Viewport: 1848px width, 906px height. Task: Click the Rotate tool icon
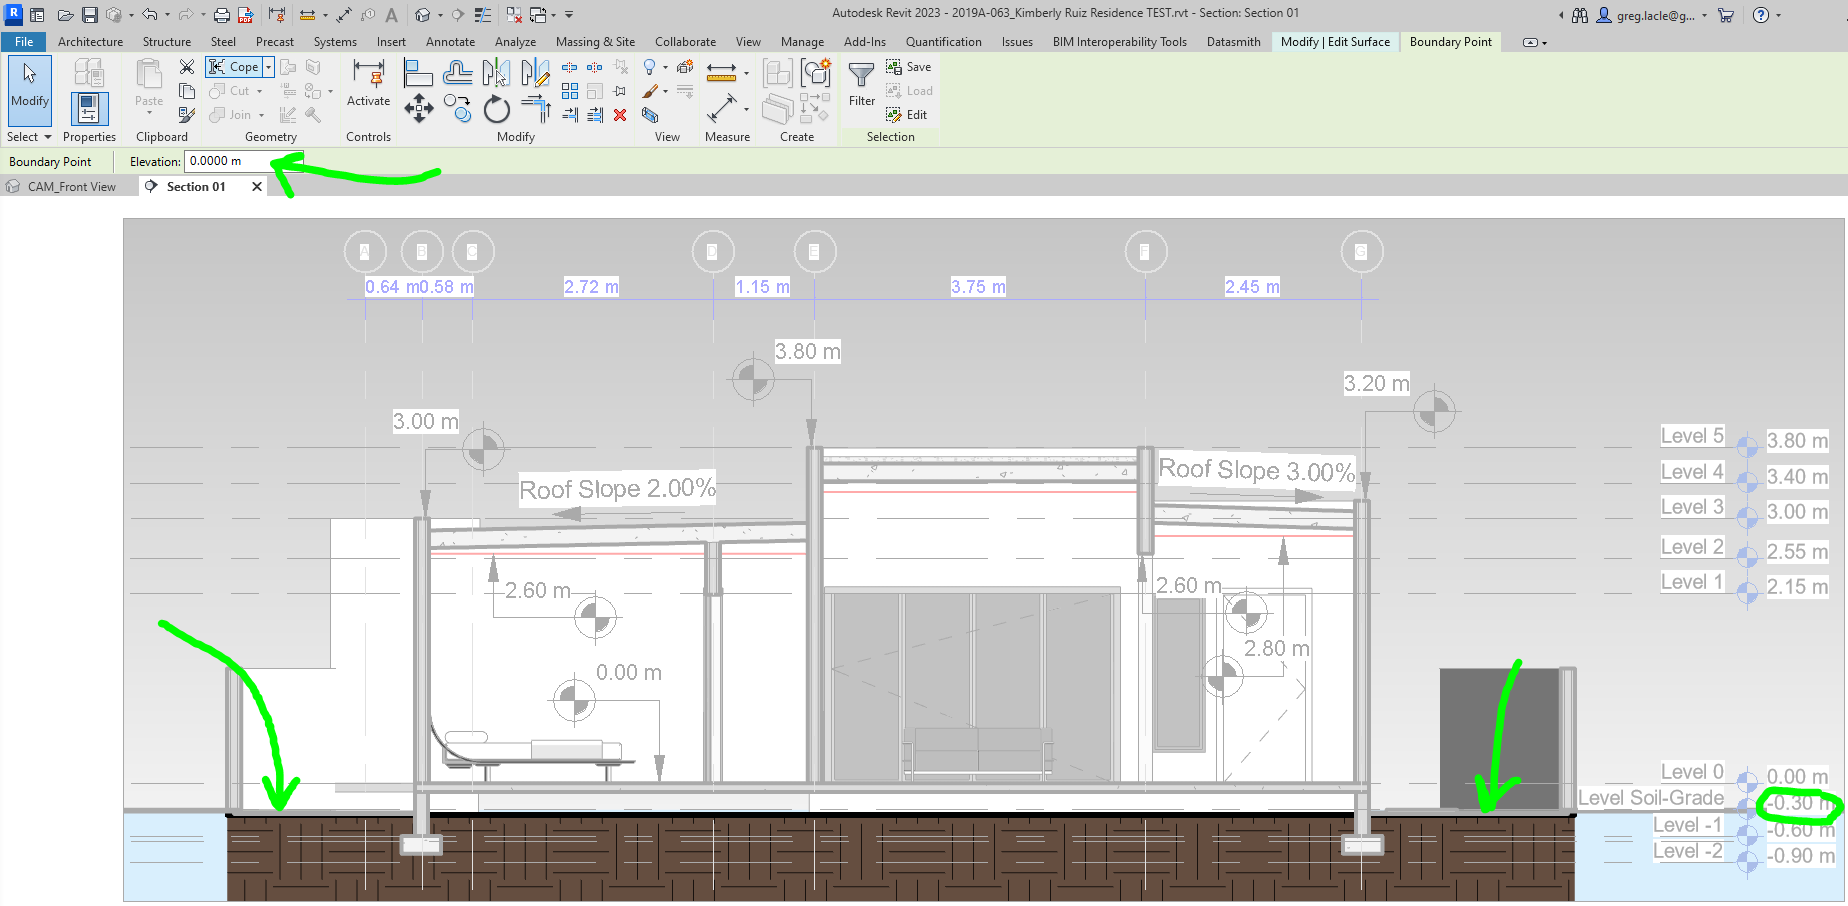point(497,109)
